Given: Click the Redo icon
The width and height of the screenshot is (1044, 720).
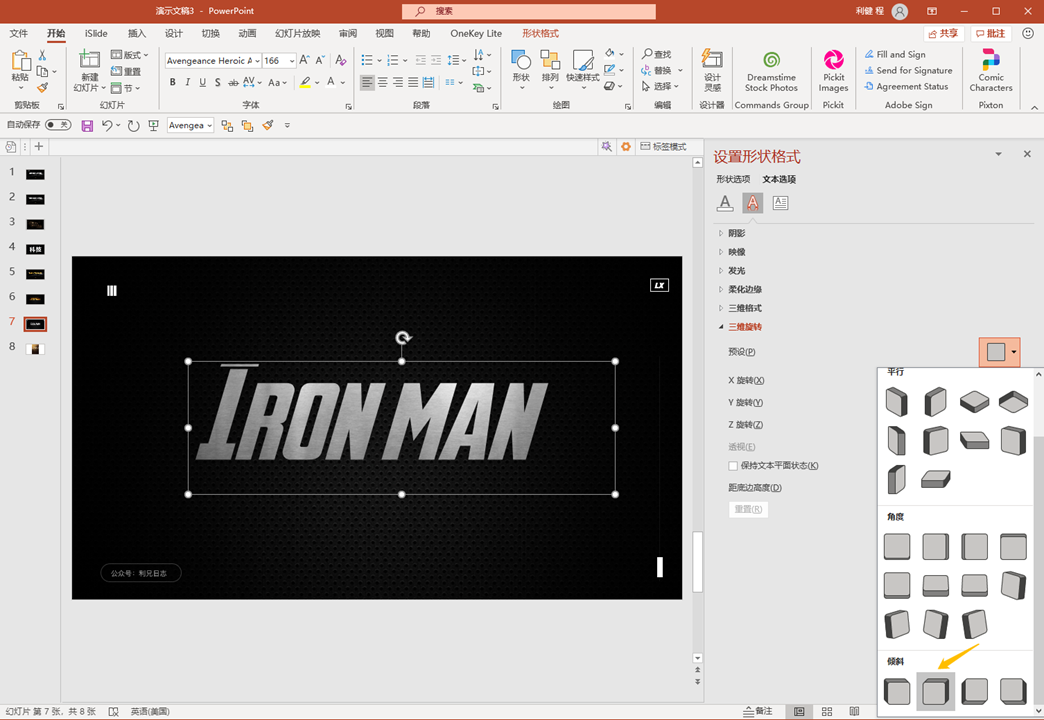Looking at the screenshot, I should (x=133, y=125).
